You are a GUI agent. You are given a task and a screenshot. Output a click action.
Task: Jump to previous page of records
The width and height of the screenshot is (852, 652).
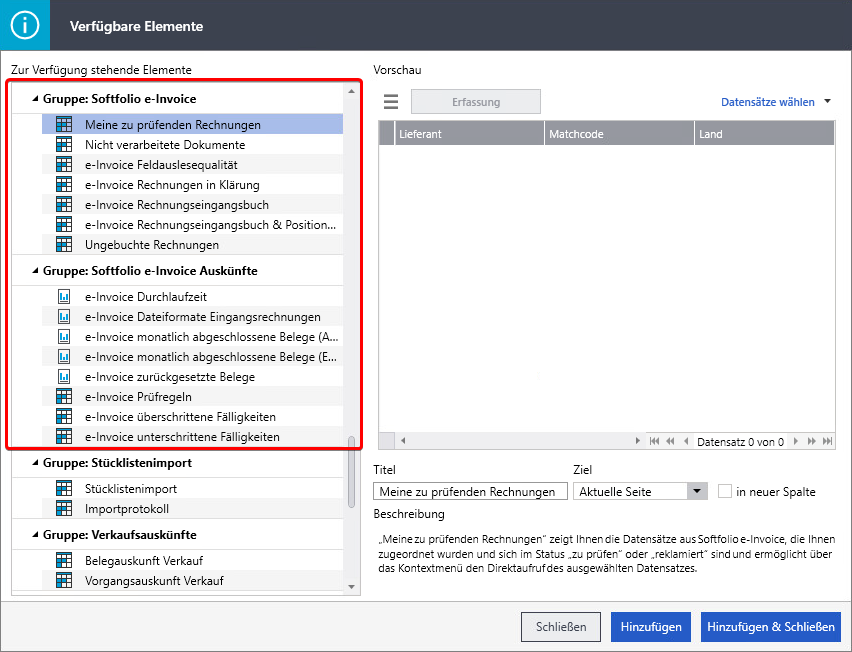pos(670,441)
